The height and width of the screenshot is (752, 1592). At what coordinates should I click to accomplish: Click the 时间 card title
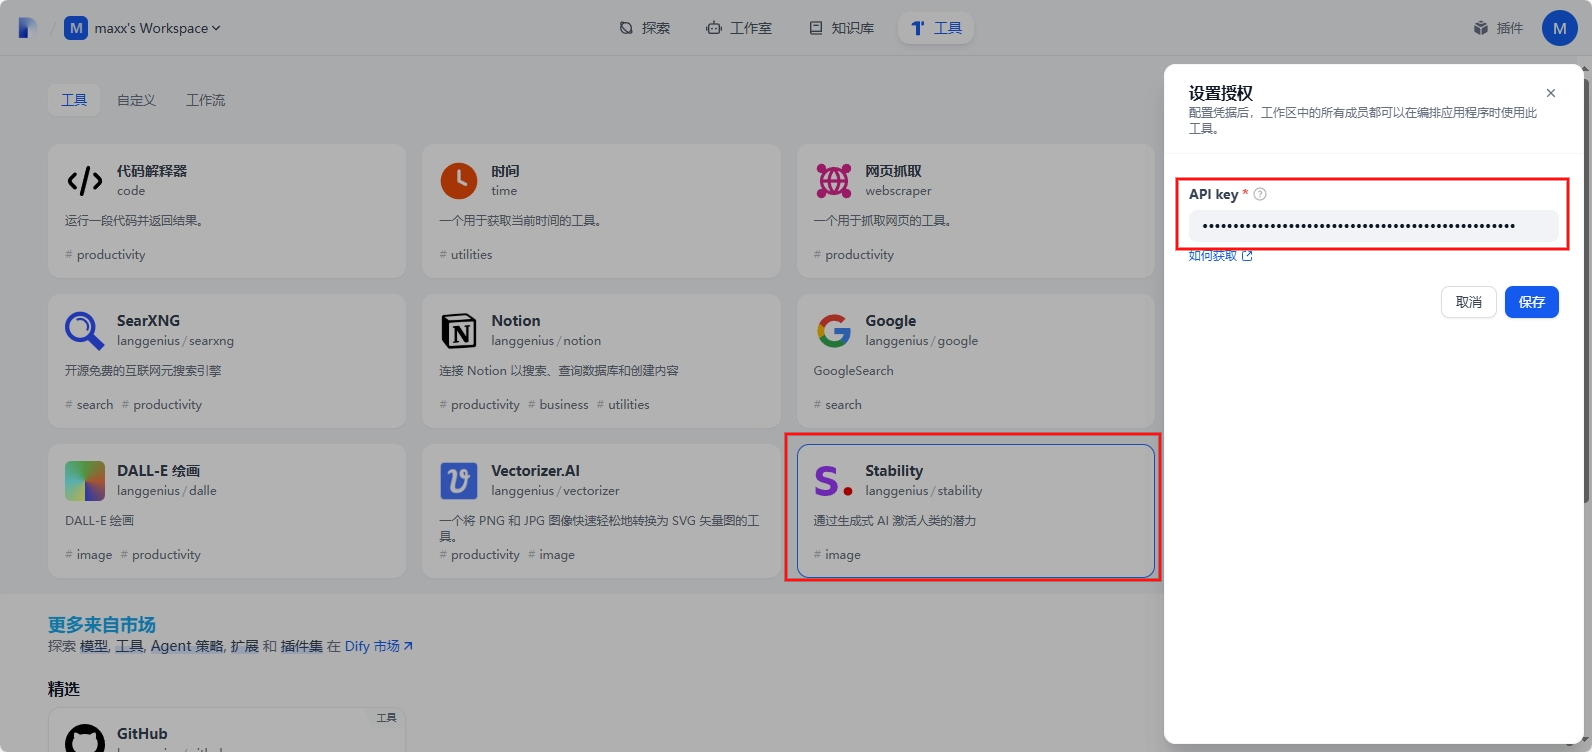(505, 171)
